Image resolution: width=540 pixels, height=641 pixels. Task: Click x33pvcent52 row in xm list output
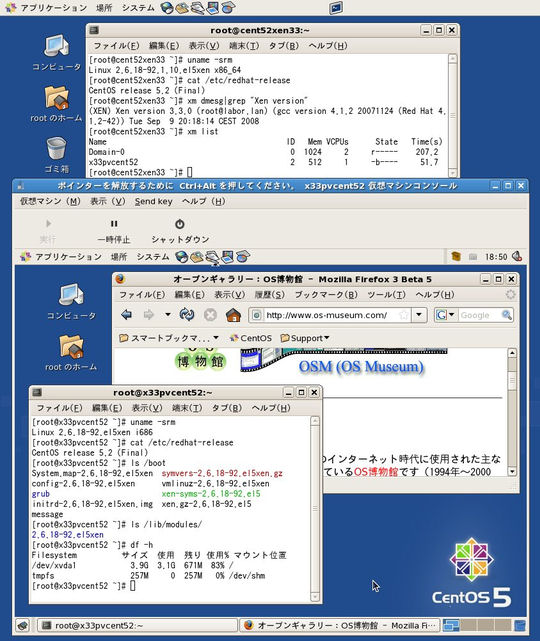point(264,162)
